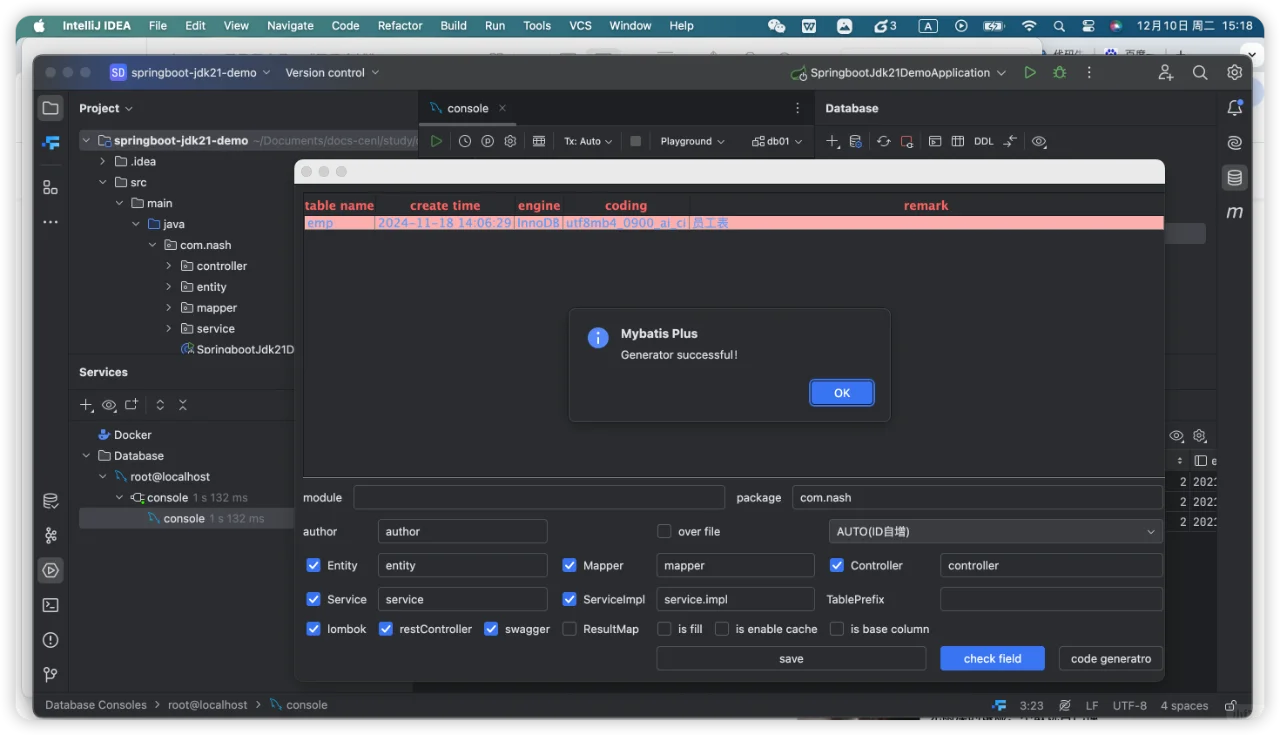Click the save button
The height and width of the screenshot is (735, 1280).
tap(791, 659)
